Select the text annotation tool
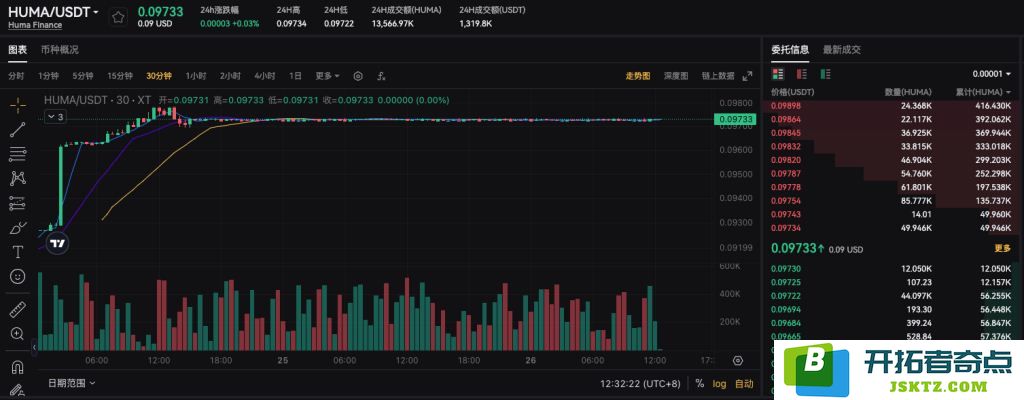Viewport: 1024px width, 400px height. click(18, 252)
